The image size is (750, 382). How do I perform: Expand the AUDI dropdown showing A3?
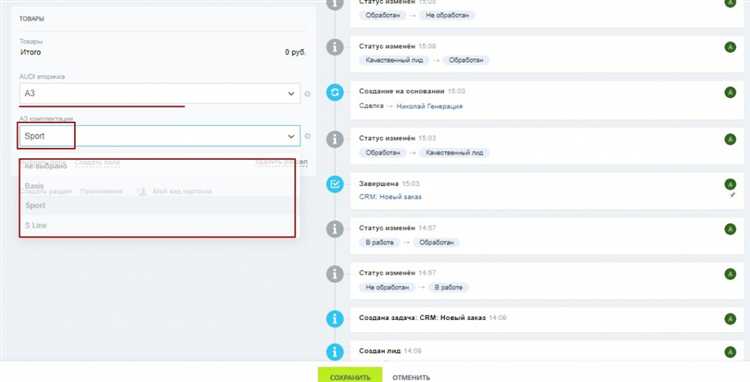tap(160, 94)
